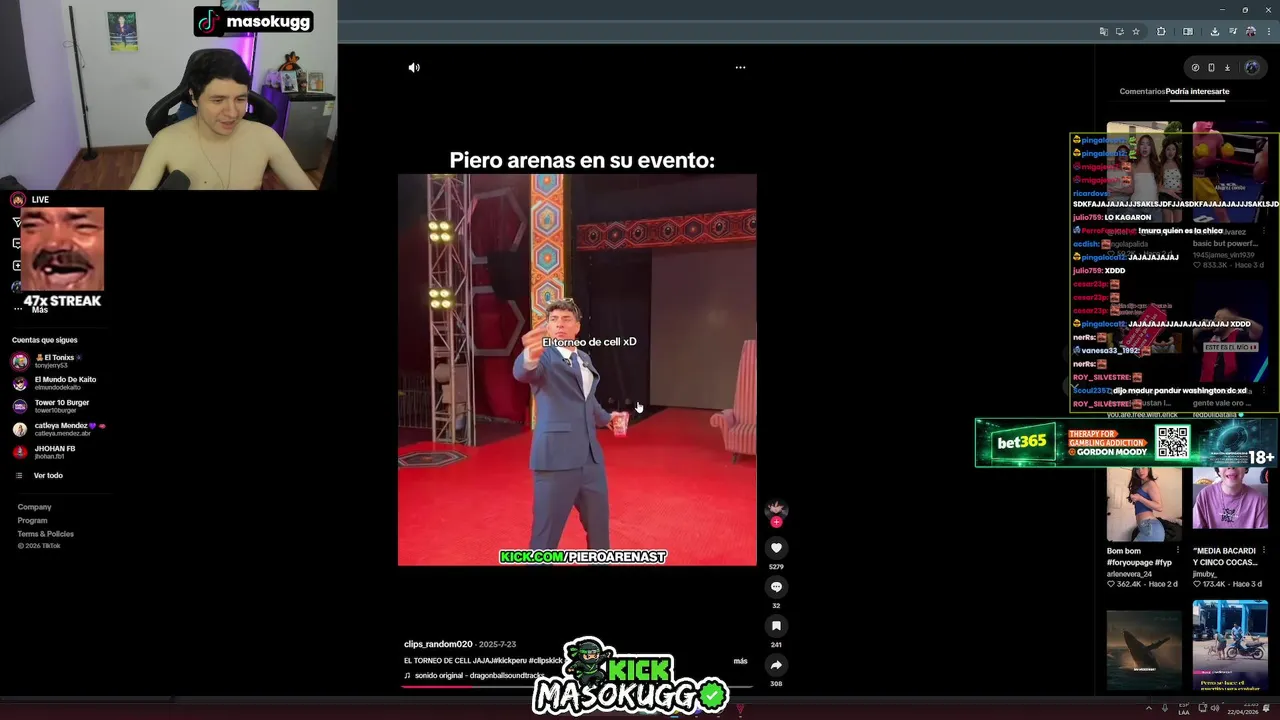This screenshot has height=720, width=1280.
Task: Open clips_random020 username link
Action: pyautogui.click(x=438, y=644)
